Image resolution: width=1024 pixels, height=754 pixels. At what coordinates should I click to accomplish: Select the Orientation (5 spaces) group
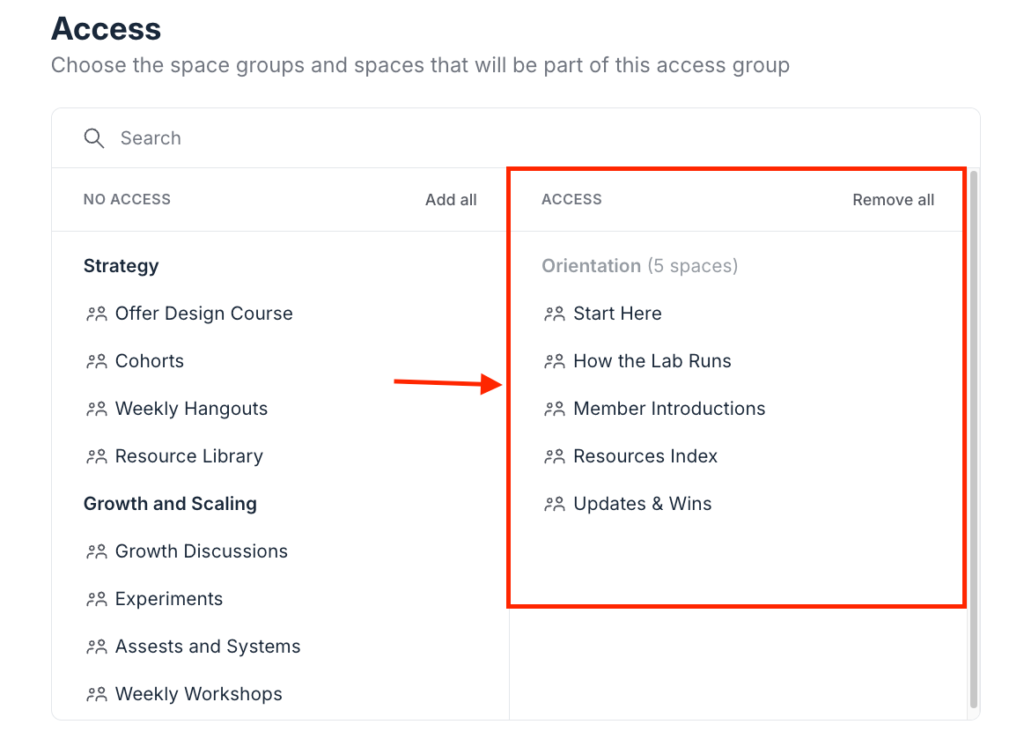(639, 266)
